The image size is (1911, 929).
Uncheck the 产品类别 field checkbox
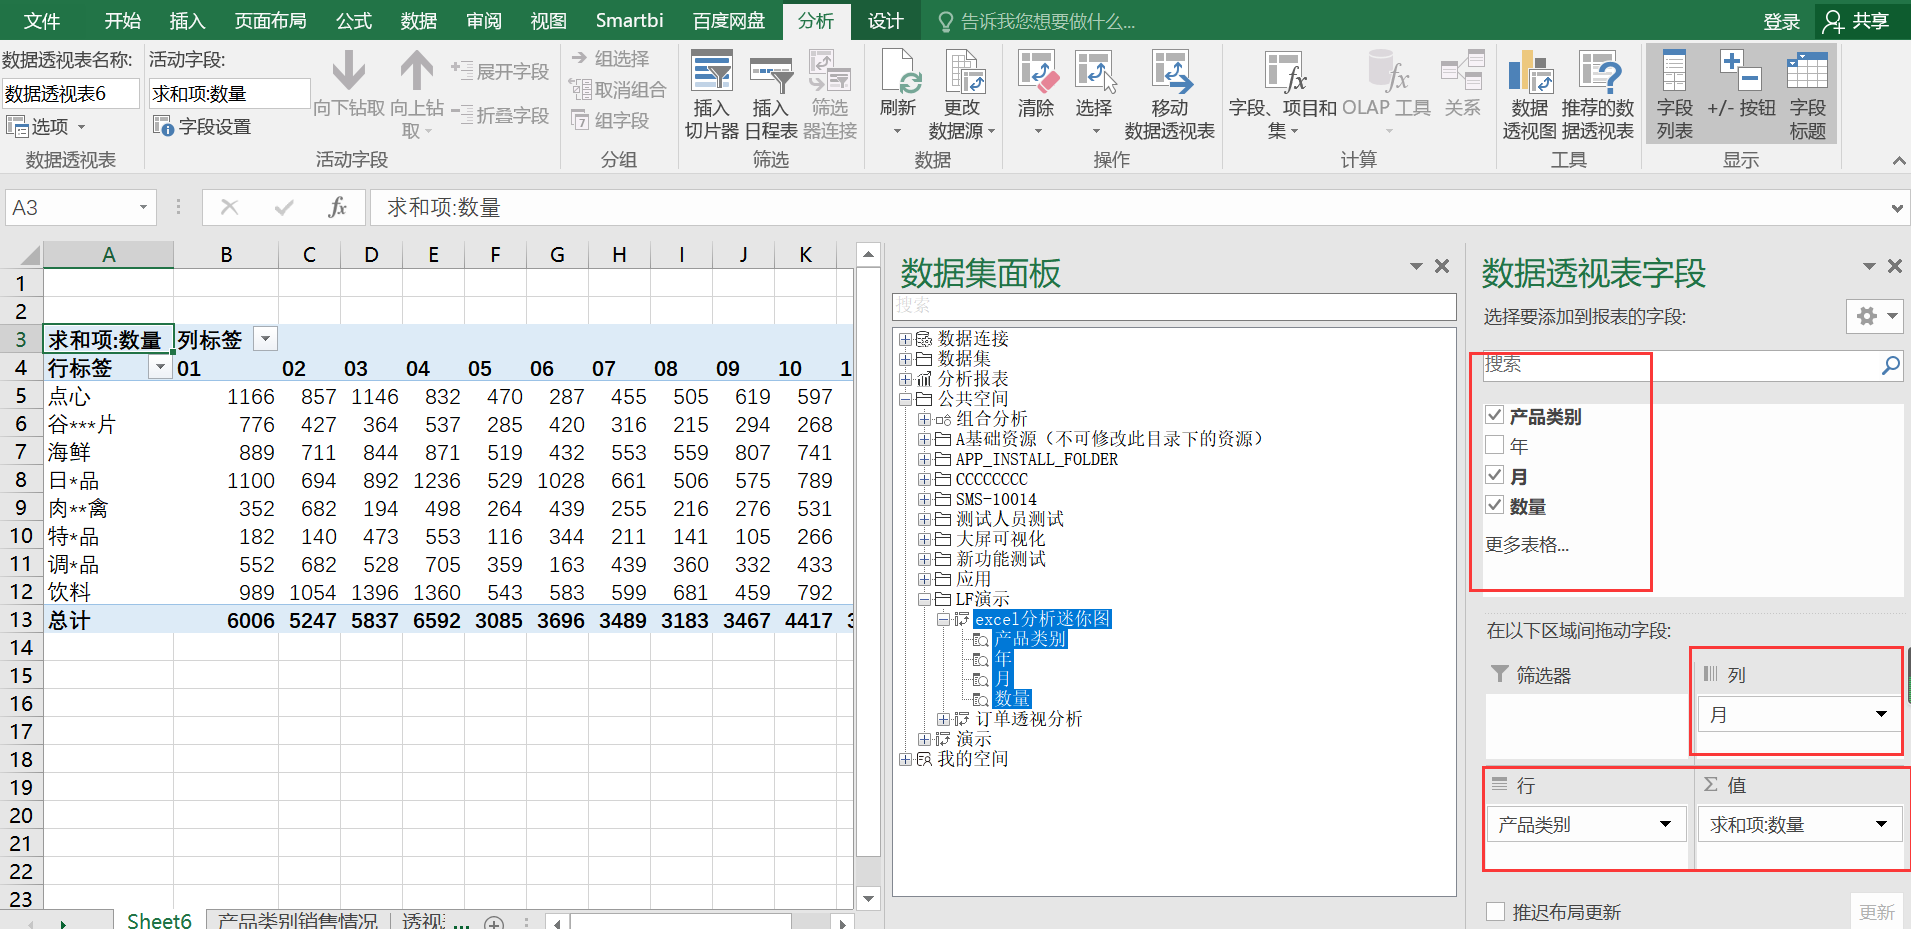pyautogui.click(x=1495, y=415)
